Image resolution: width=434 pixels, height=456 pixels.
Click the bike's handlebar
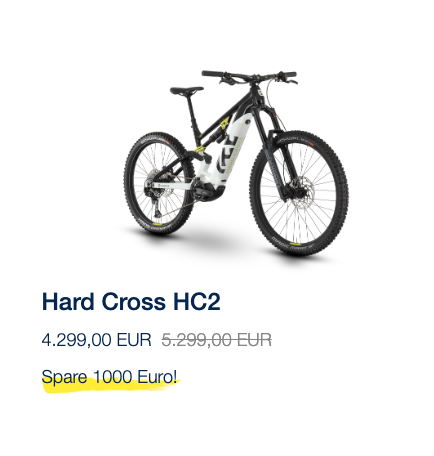click(x=249, y=77)
